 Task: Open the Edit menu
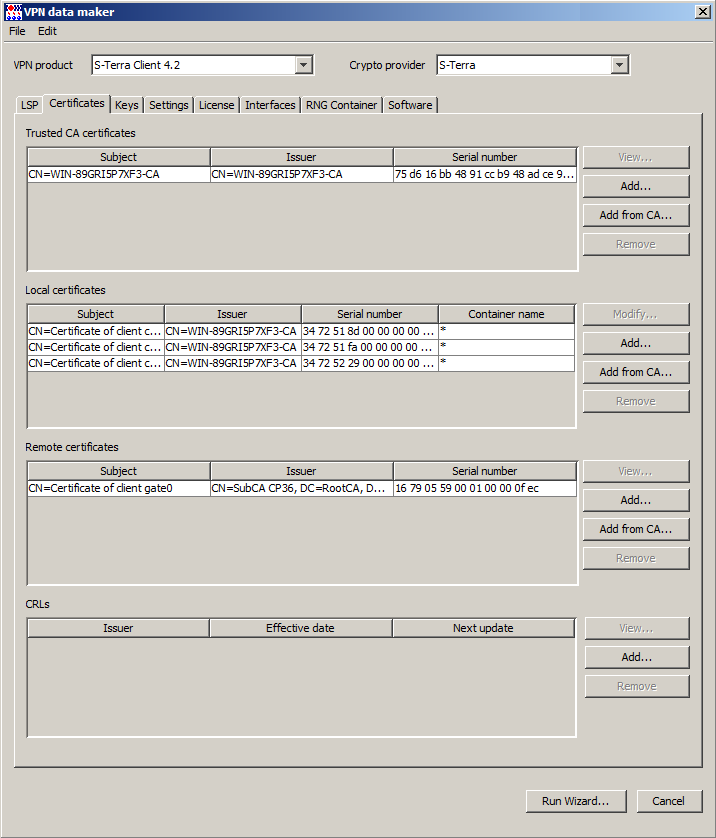click(x=47, y=31)
